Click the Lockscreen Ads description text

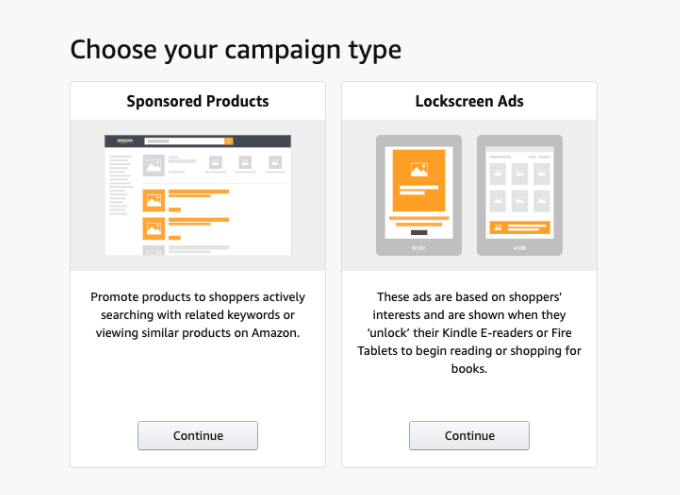(469, 333)
